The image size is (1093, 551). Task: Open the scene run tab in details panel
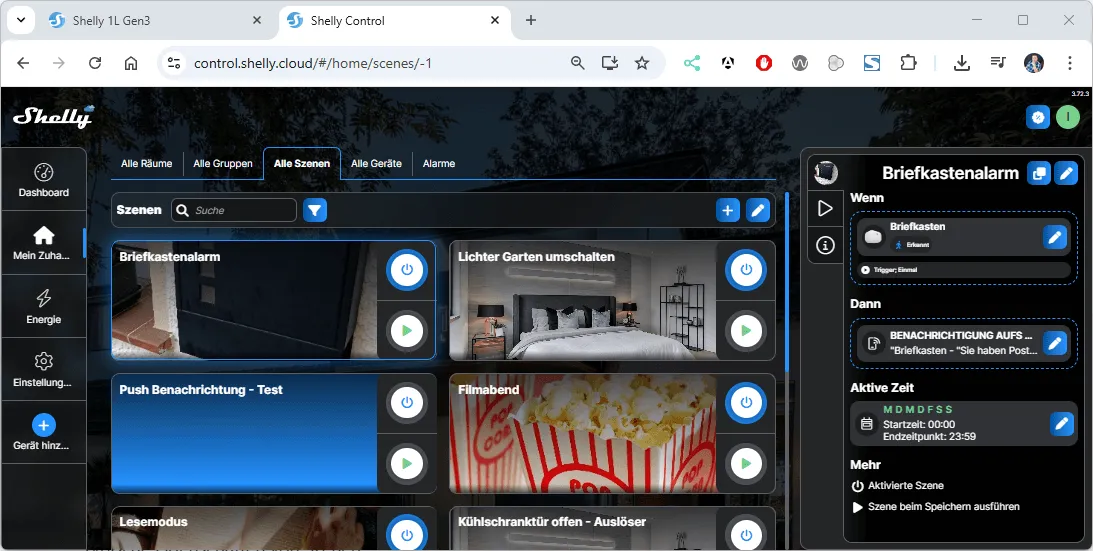tap(825, 209)
